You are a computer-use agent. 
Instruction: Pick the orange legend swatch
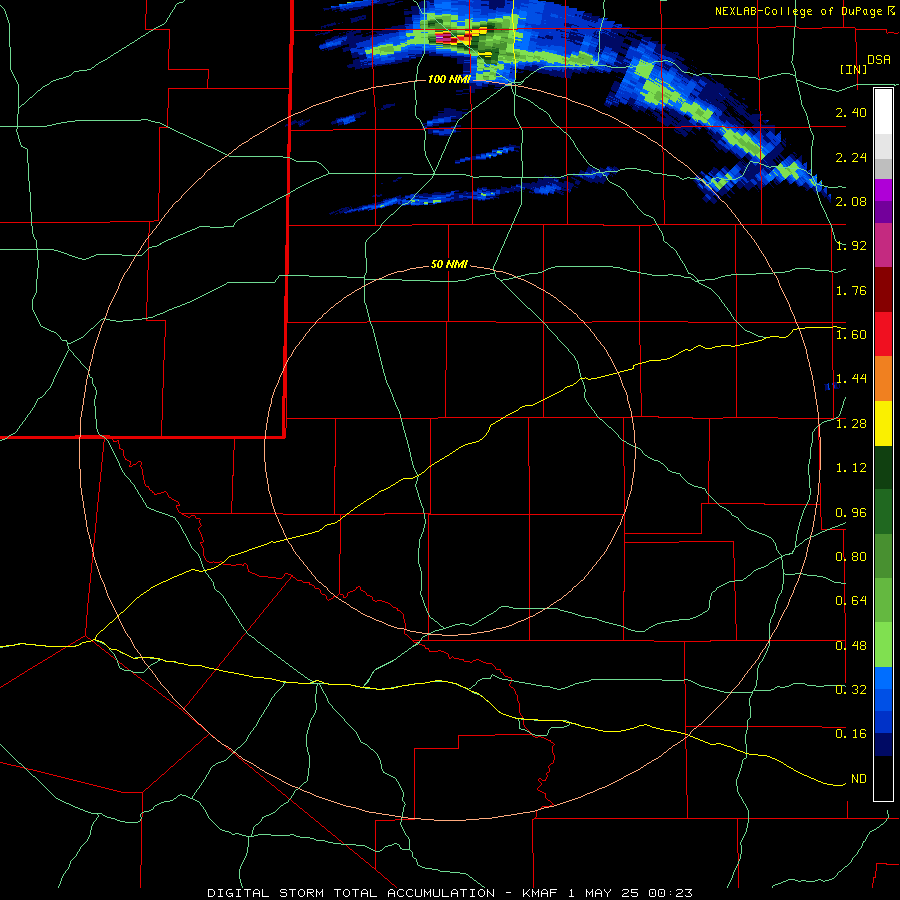click(883, 379)
